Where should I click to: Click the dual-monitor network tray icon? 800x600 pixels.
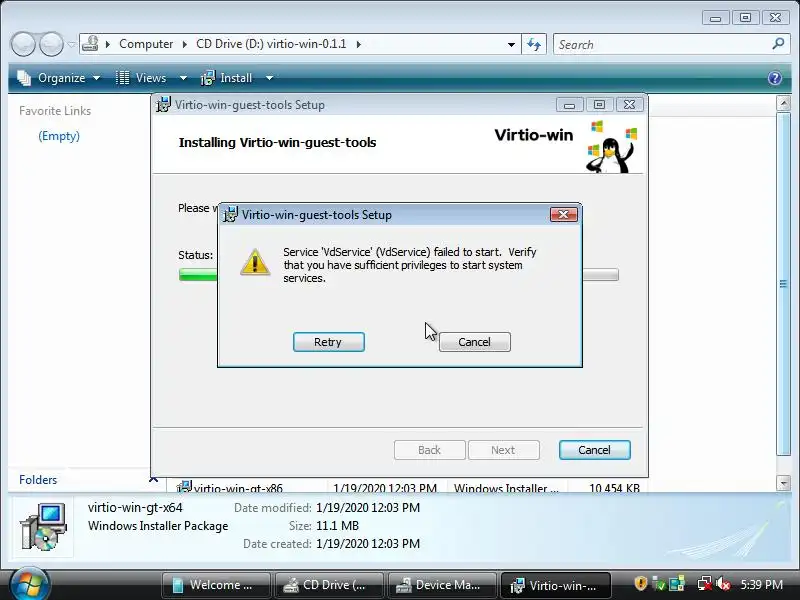[677, 584]
